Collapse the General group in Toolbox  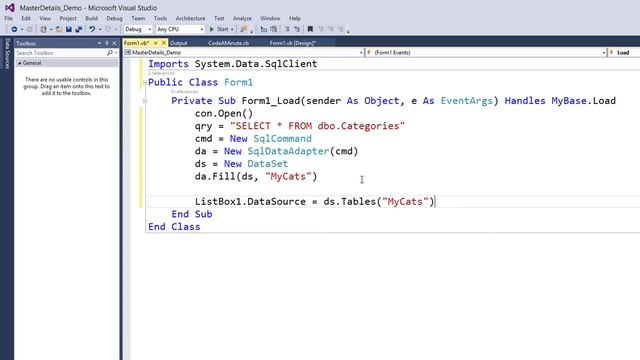20,63
